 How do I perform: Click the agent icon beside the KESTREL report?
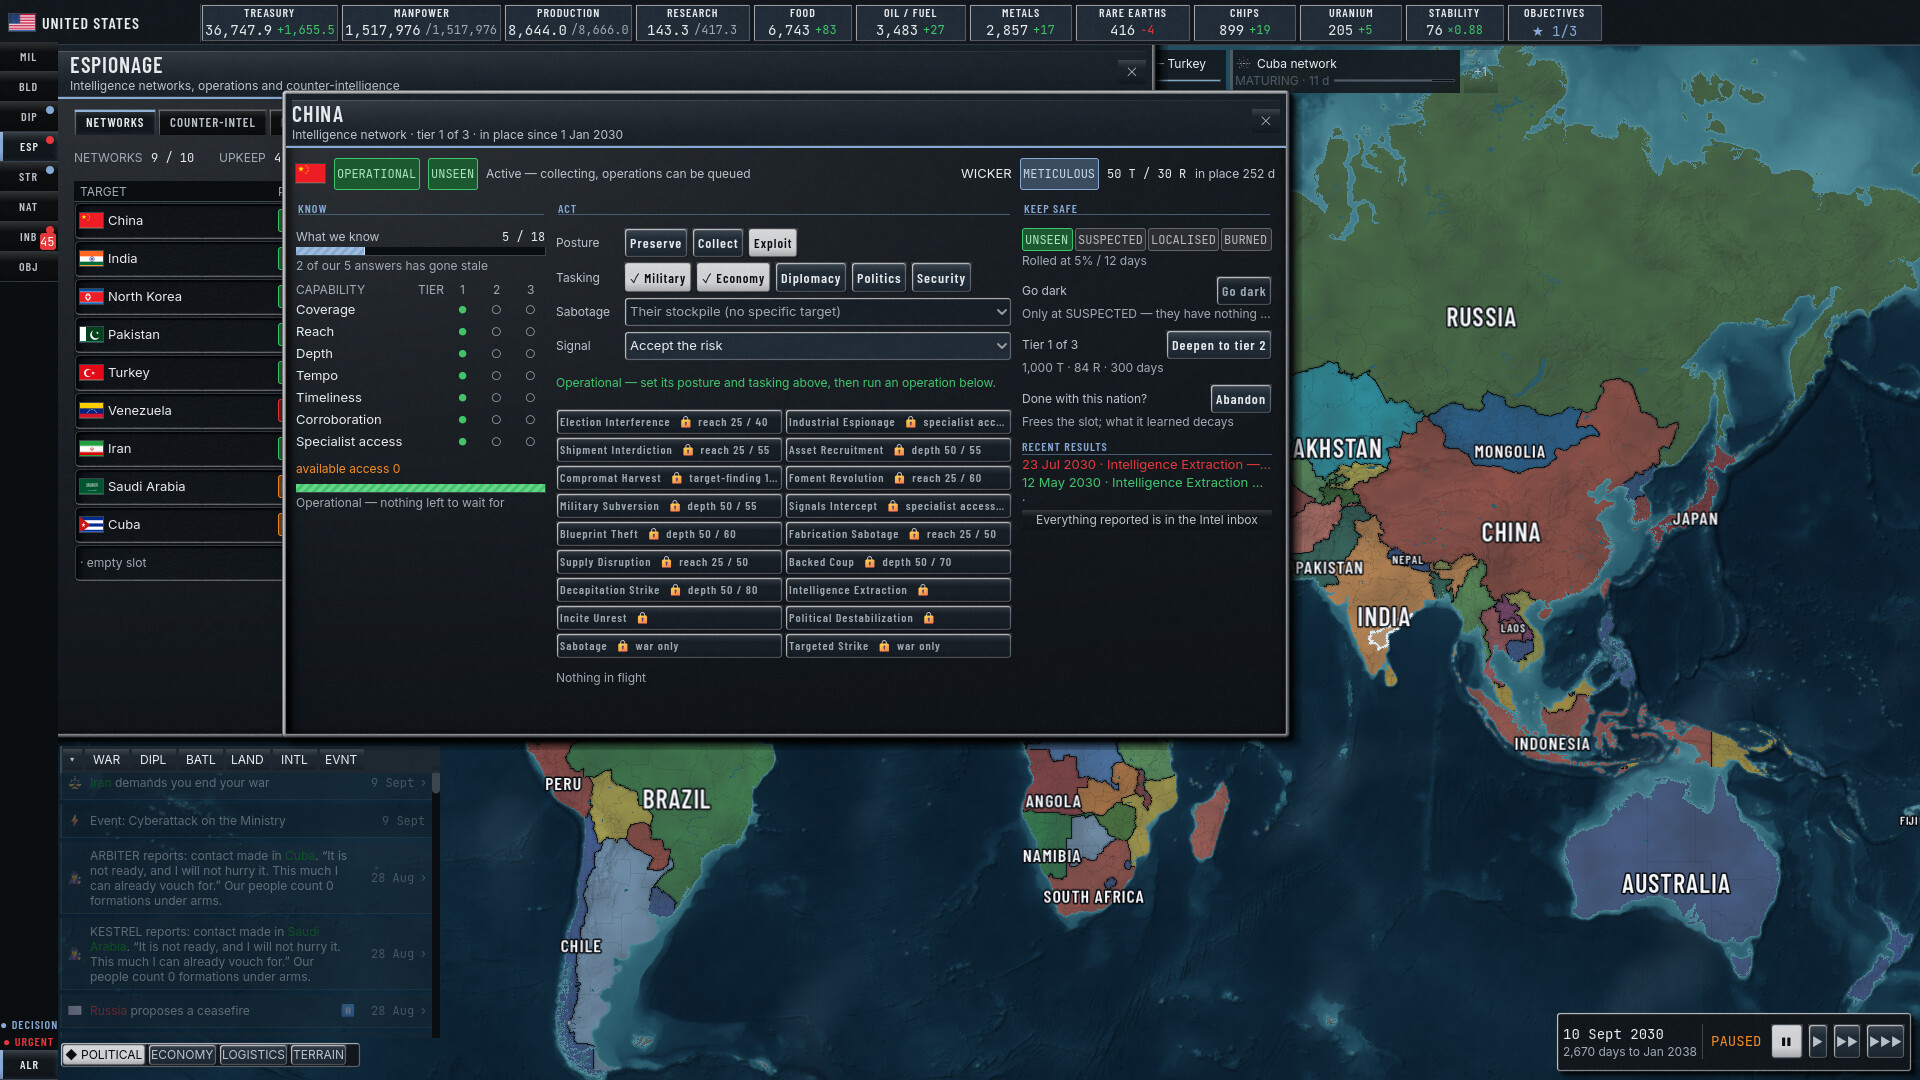point(75,953)
